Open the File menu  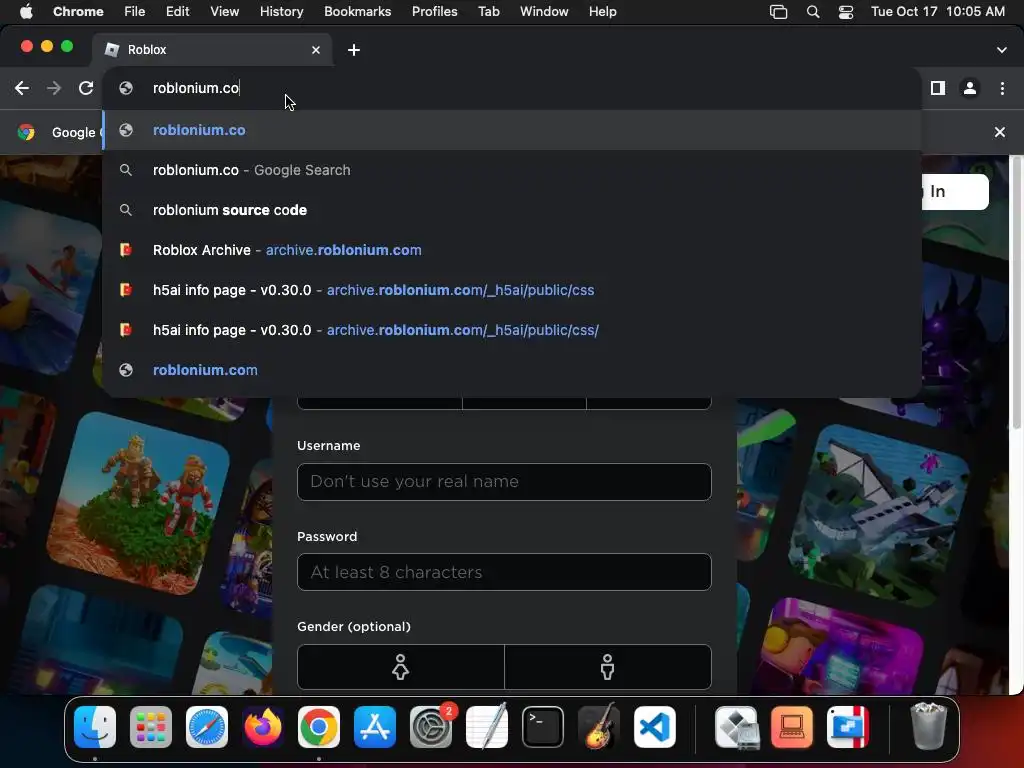pyautogui.click(x=135, y=12)
